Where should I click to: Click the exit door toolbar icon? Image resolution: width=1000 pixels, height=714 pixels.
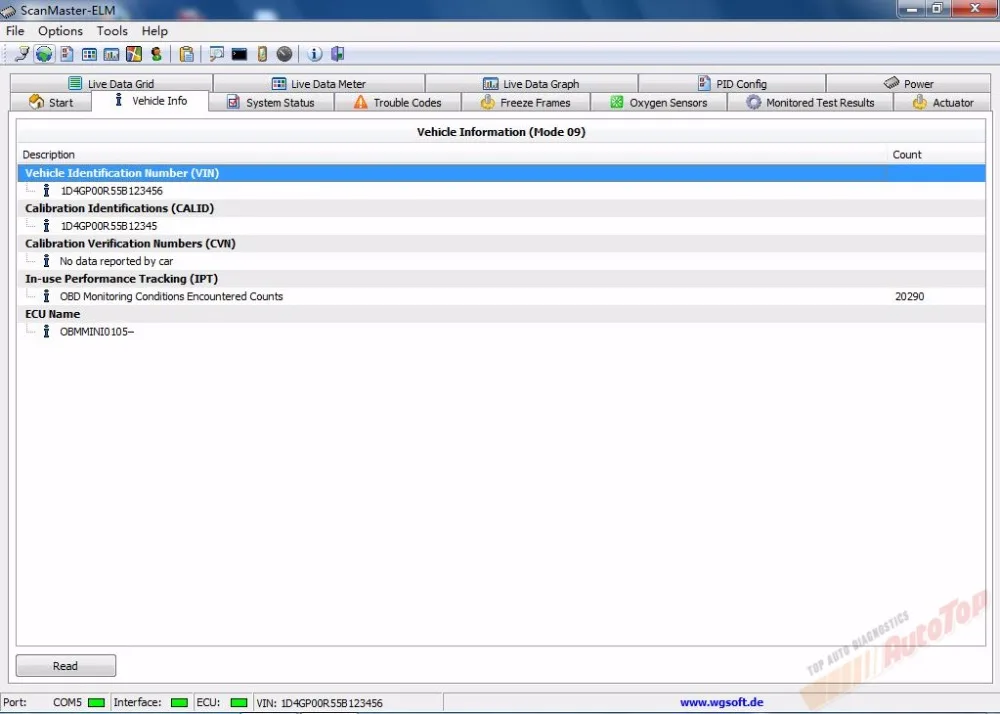(337, 54)
